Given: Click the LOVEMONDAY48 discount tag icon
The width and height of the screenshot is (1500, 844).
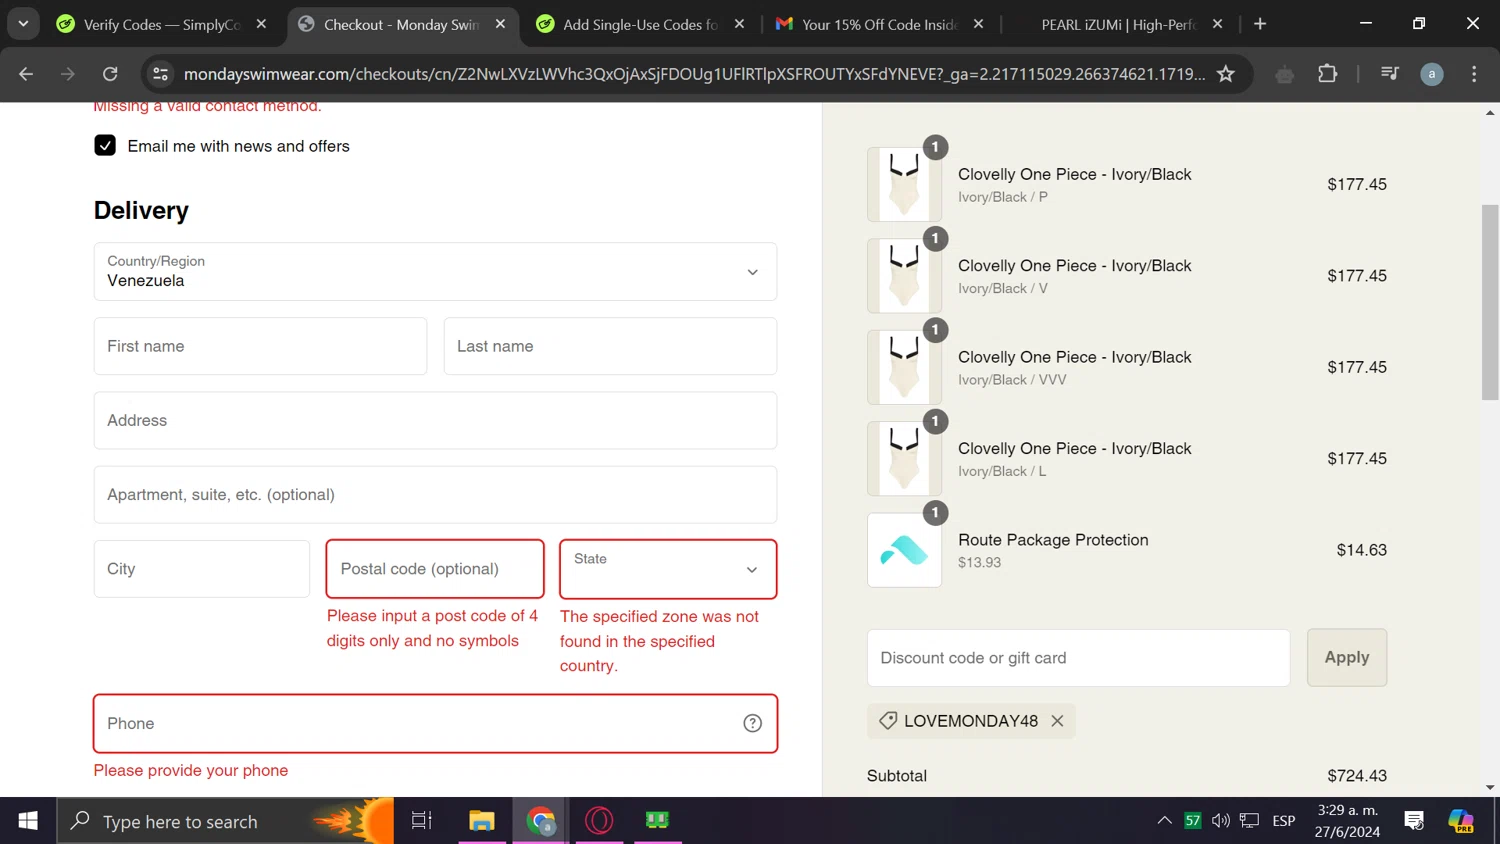Looking at the screenshot, I should [887, 721].
